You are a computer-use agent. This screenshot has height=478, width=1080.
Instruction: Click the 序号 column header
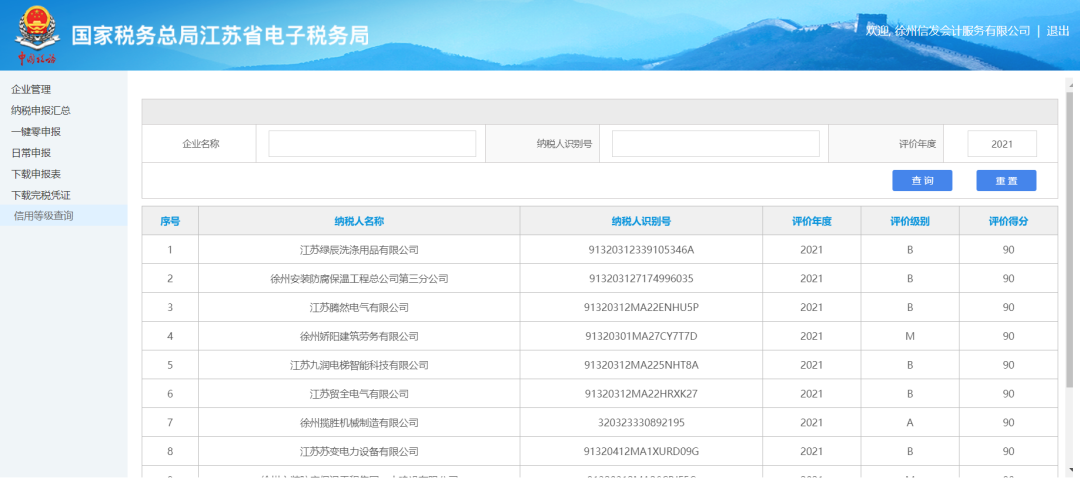coord(170,221)
